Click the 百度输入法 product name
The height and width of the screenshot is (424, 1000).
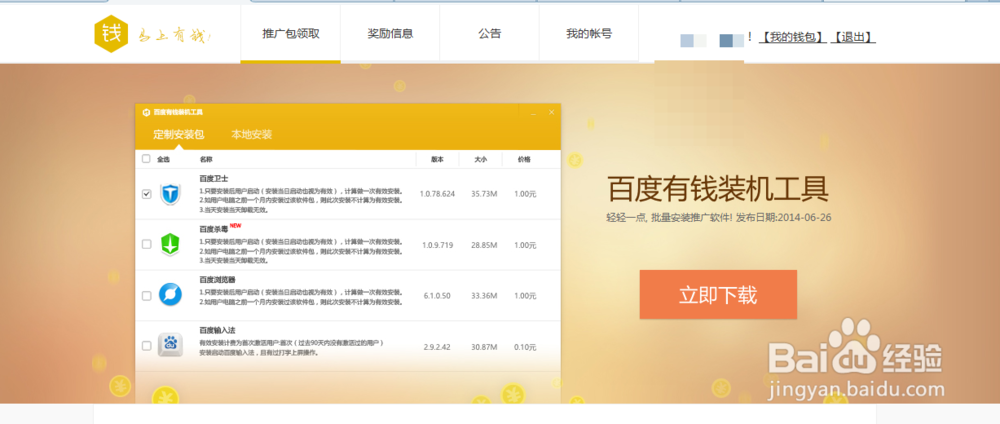[x=217, y=330]
